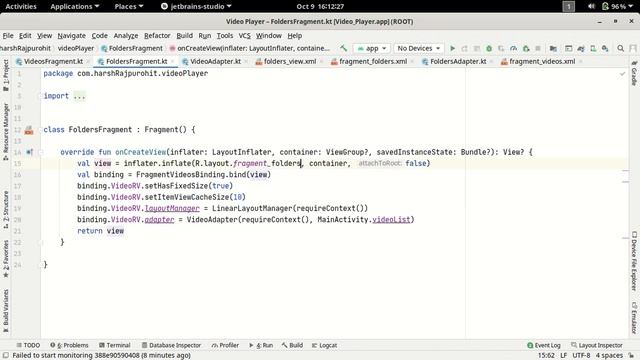The width and height of the screenshot is (640, 360).
Task: Click the Apply Changes and Restart Activity icon
Action: [x=464, y=48]
